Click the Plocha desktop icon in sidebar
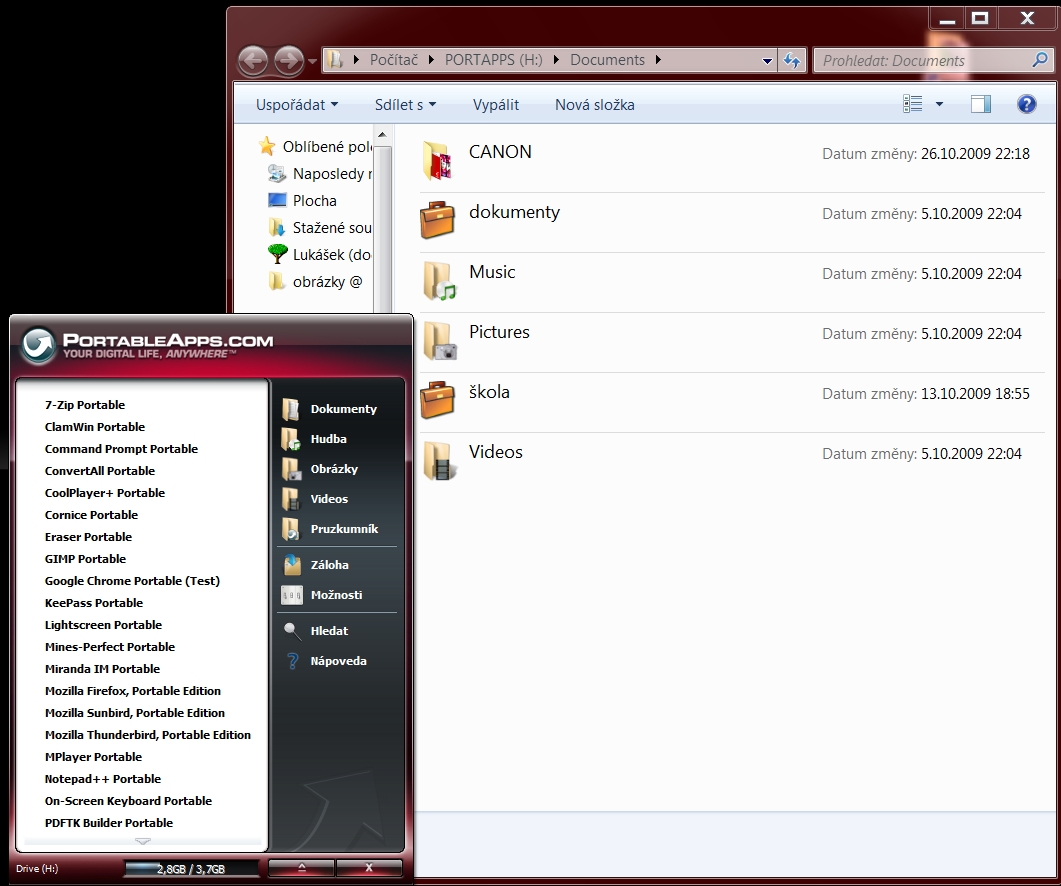Screen dimensions: 1061x886 coord(277,200)
